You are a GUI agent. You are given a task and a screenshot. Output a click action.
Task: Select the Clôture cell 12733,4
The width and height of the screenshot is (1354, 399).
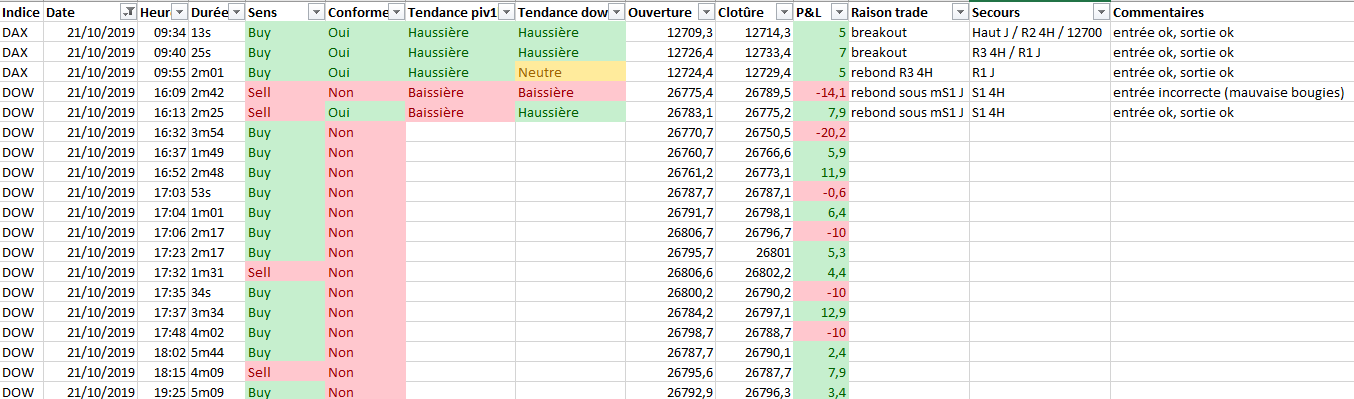pos(755,52)
